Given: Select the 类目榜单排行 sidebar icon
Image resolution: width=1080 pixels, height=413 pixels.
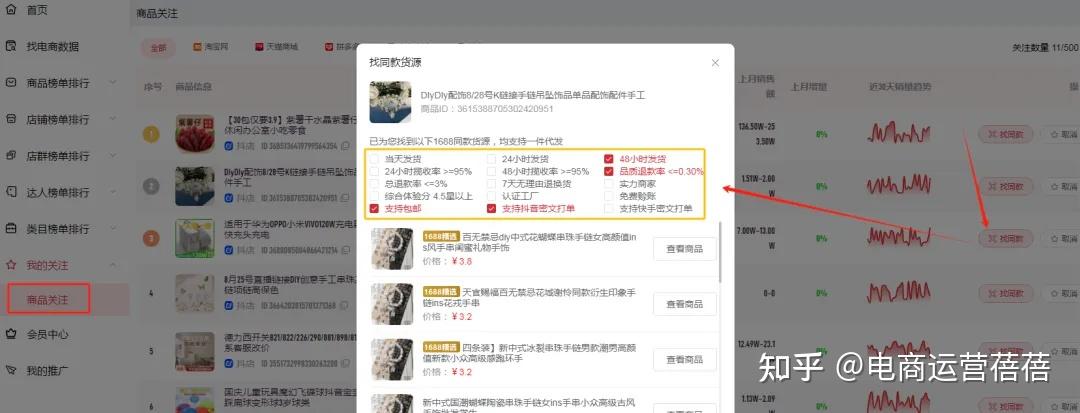Looking at the screenshot, I should (x=10, y=229).
